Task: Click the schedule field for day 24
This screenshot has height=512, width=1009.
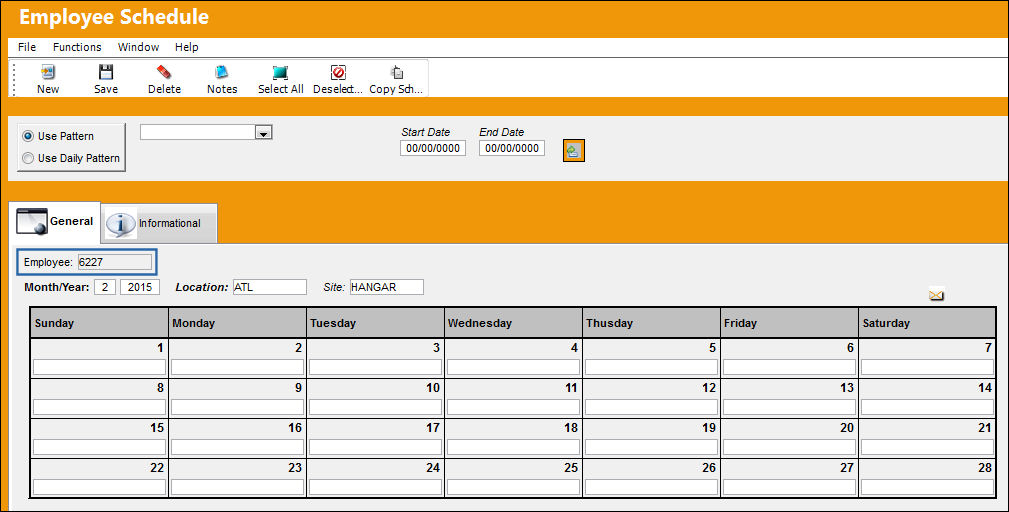Action: tap(375, 487)
